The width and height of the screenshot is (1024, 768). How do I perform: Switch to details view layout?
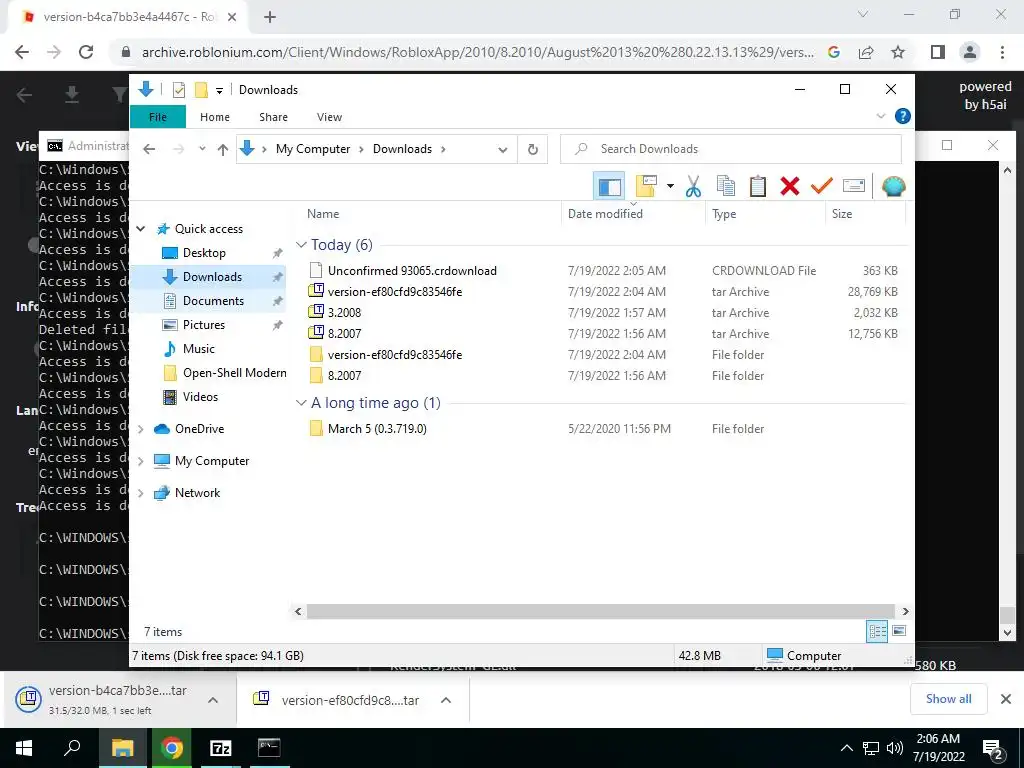[x=877, y=631]
